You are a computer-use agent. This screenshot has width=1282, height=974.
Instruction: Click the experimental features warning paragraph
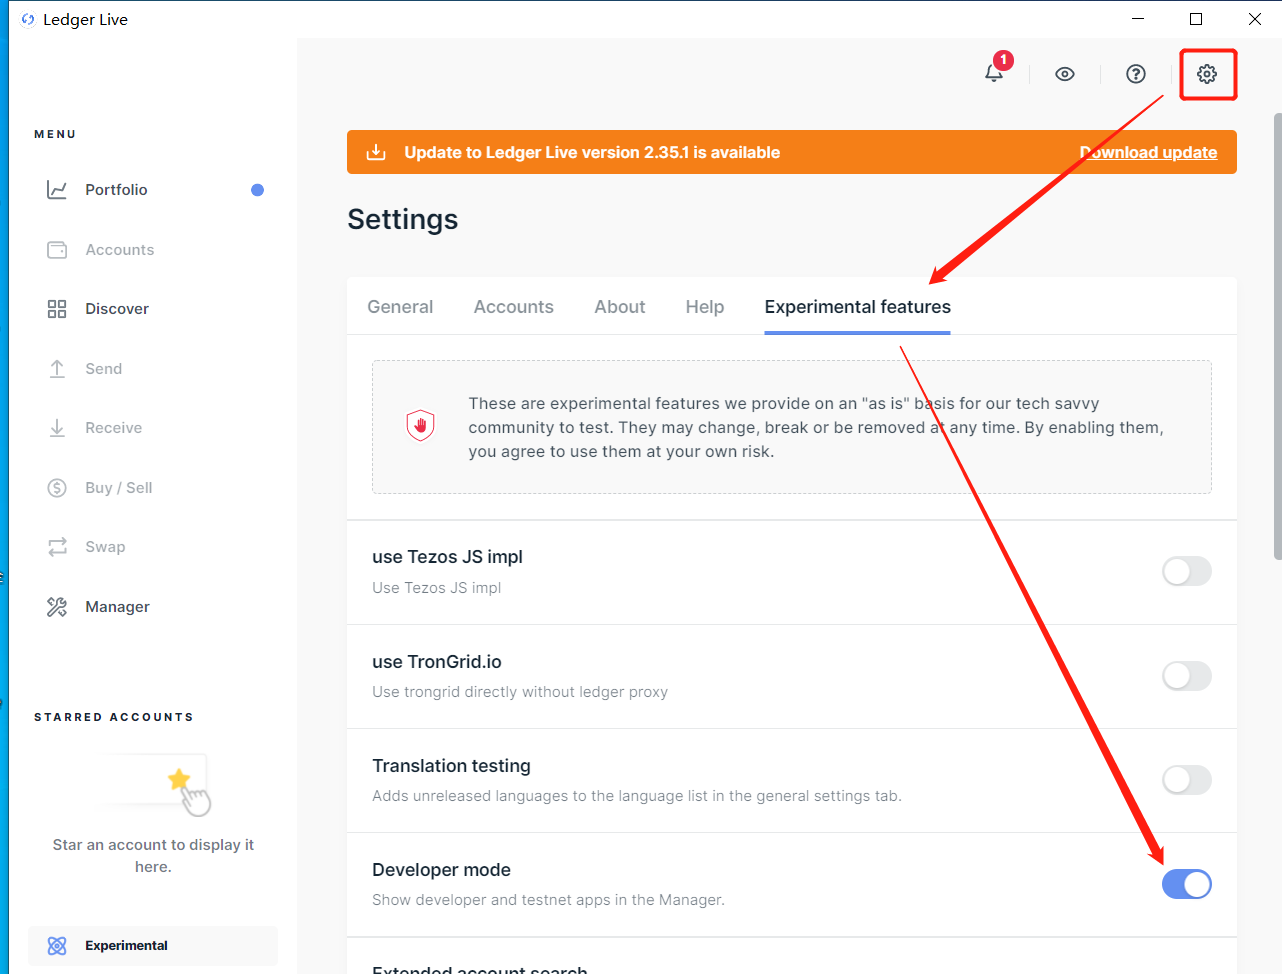coord(816,428)
